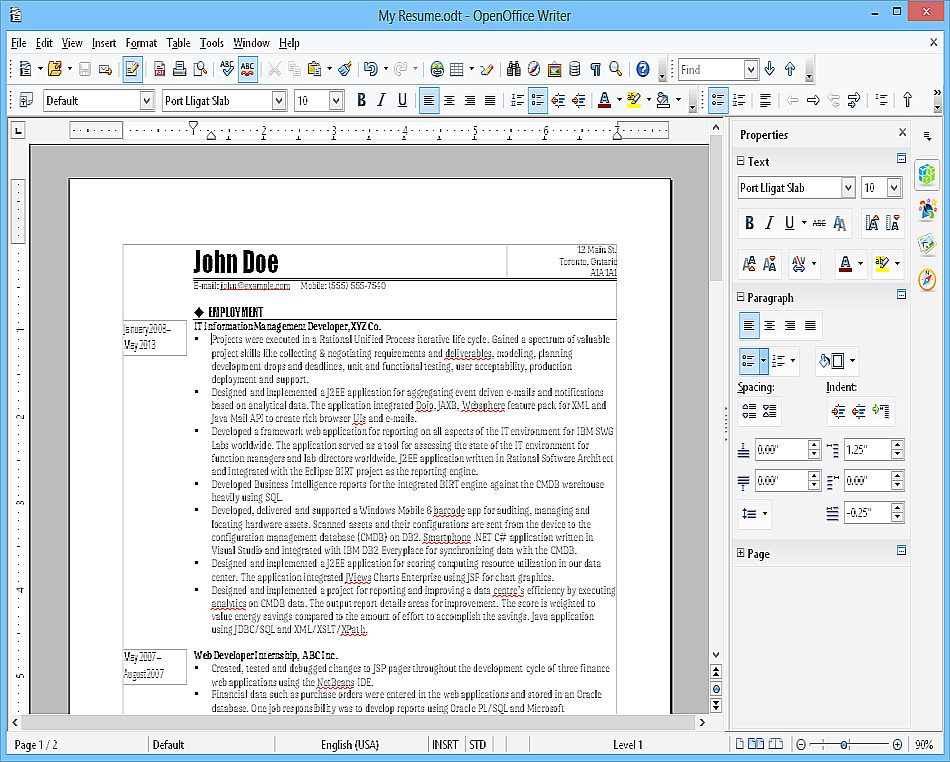Click Strikethrough button in sidebar
Image resolution: width=950 pixels, height=762 pixels.
click(x=819, y=223)
